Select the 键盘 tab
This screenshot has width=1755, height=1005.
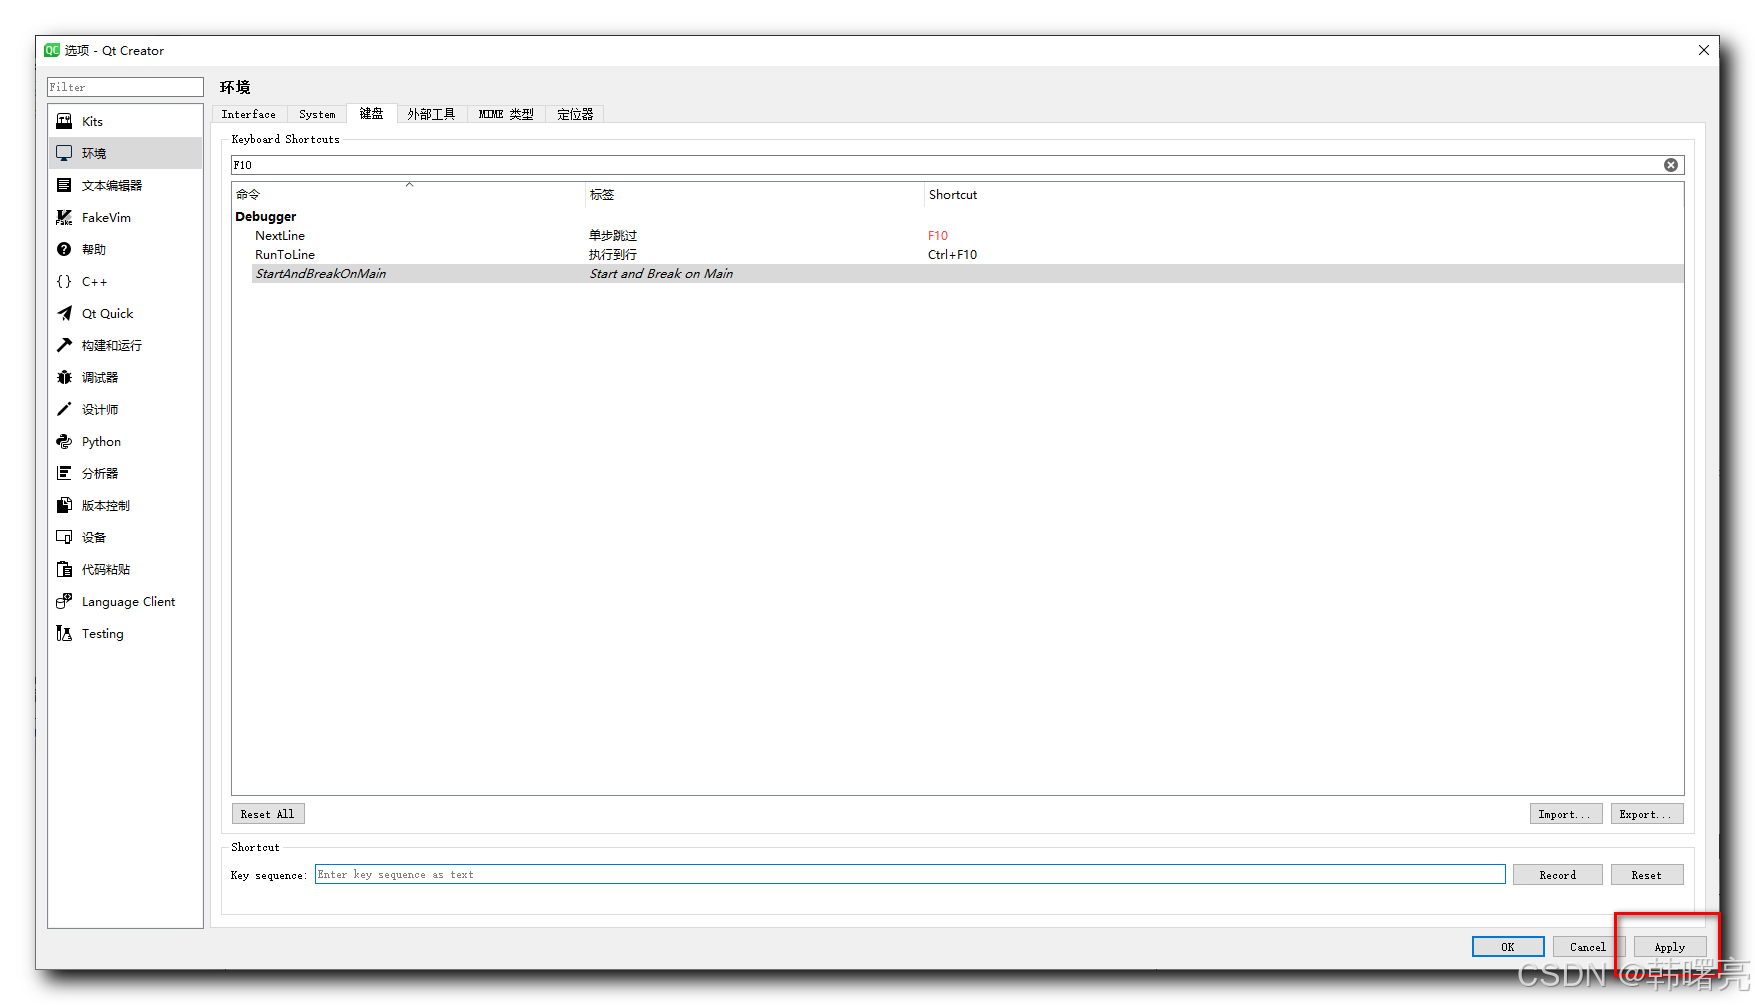371,113
